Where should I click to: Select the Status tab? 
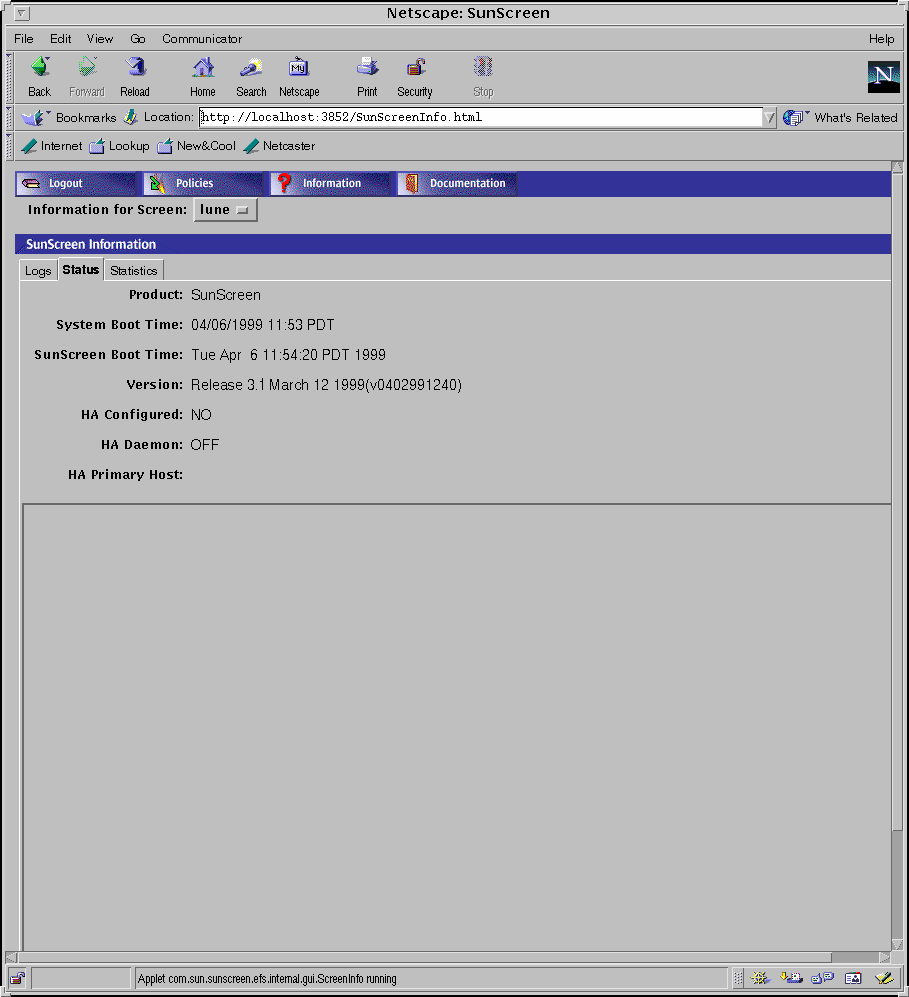pyautogui.click(x=81, y=270)
